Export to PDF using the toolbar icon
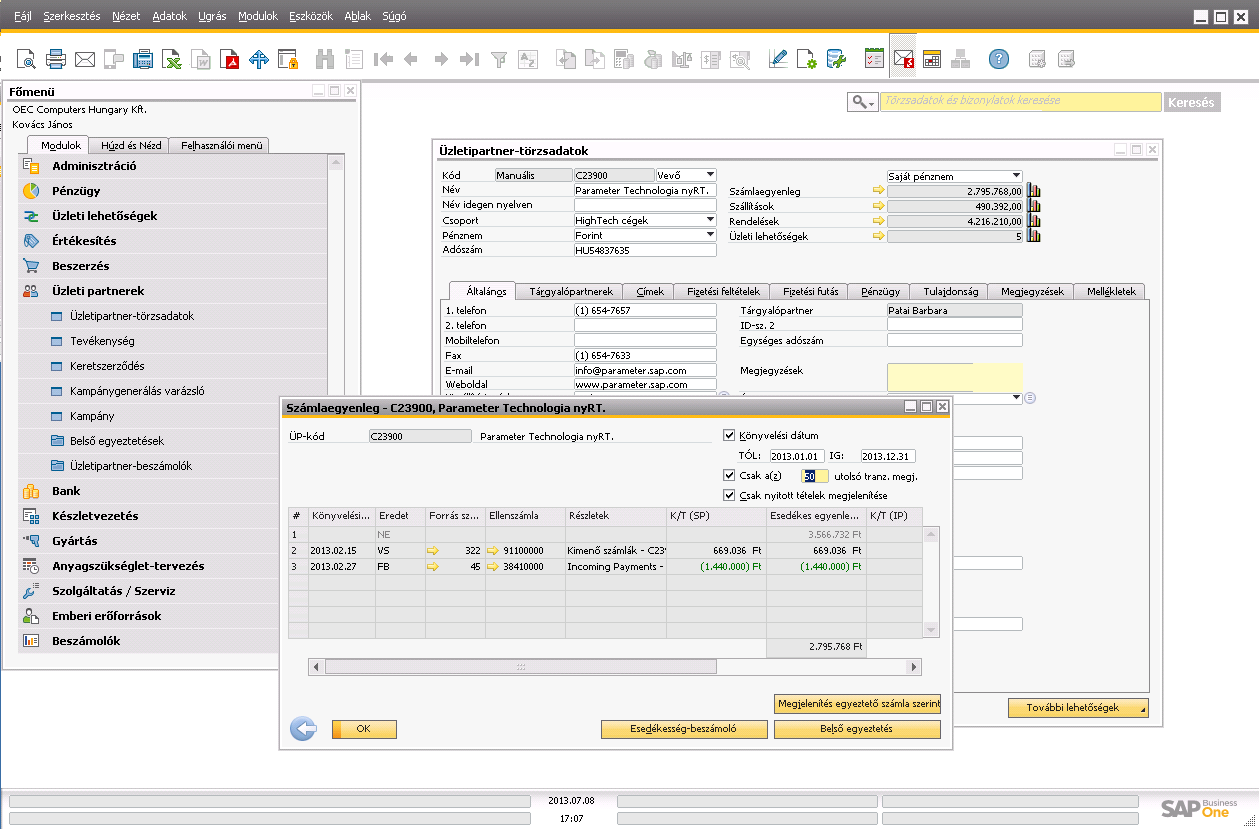This screenshot has width=1259, height=829. click(x=230, y=60)
